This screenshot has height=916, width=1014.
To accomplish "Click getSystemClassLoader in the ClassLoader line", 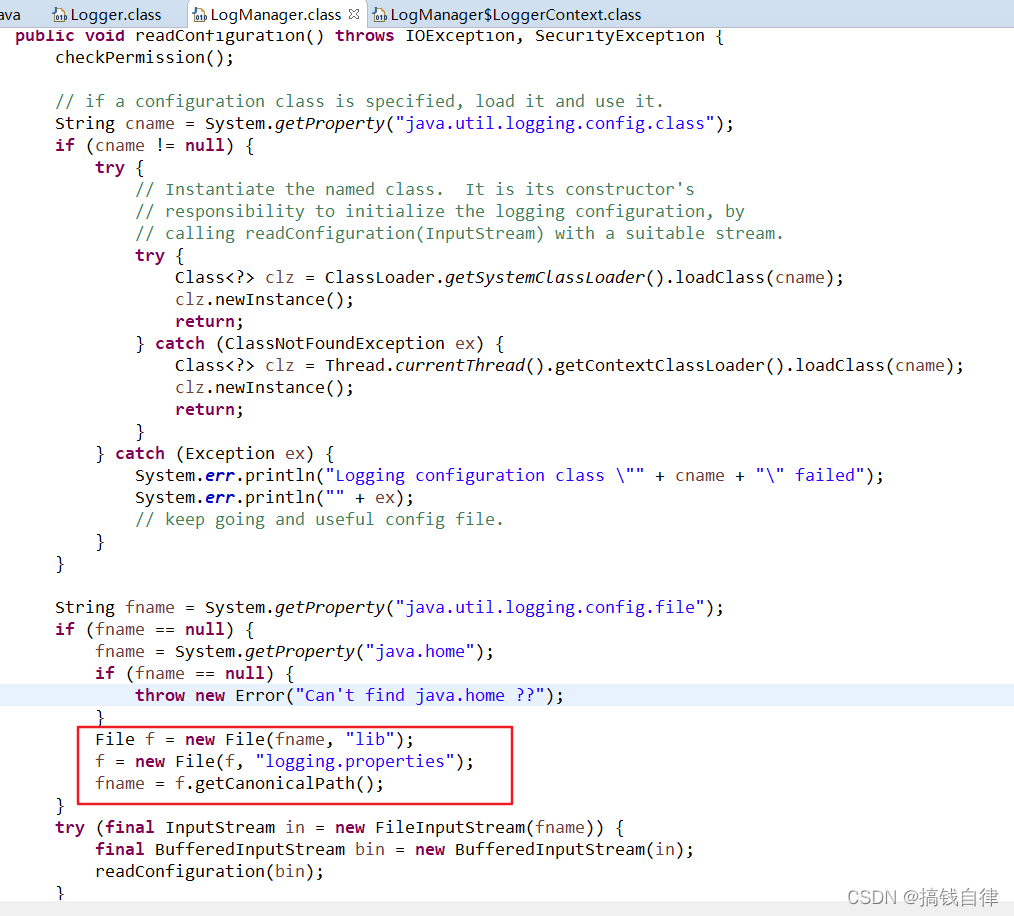I will coord(545,278).
